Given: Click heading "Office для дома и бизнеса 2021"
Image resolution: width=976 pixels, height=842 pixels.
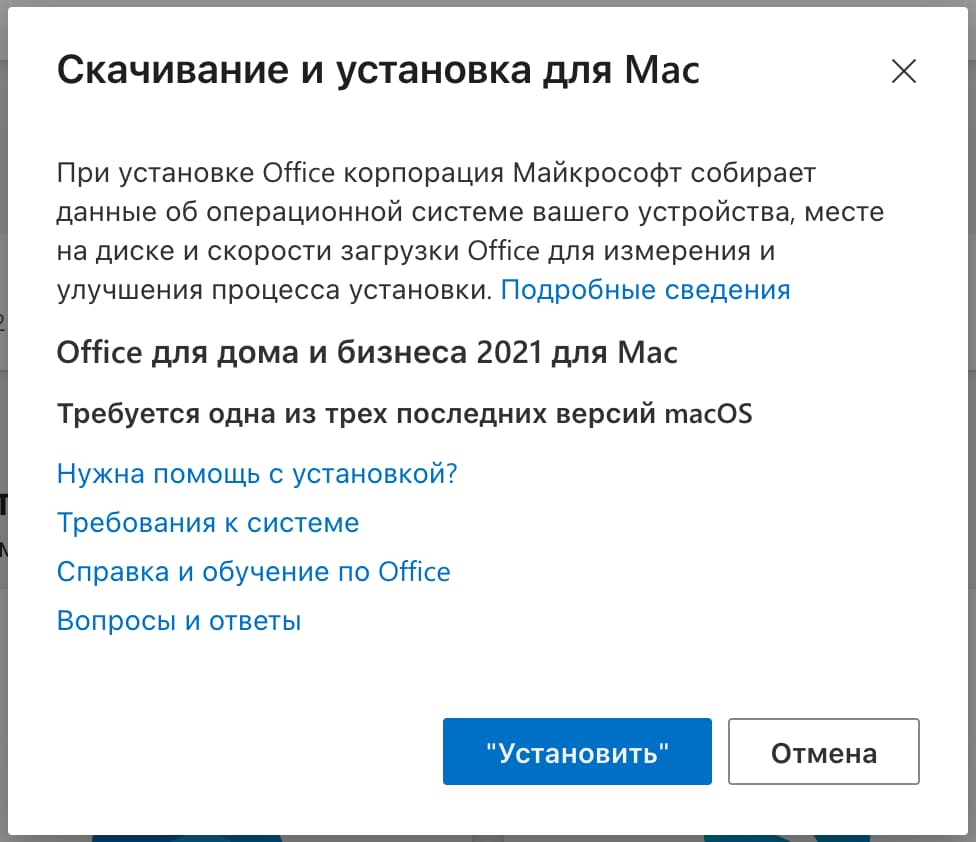Looking at the screenshot, I should coord(366,352).
